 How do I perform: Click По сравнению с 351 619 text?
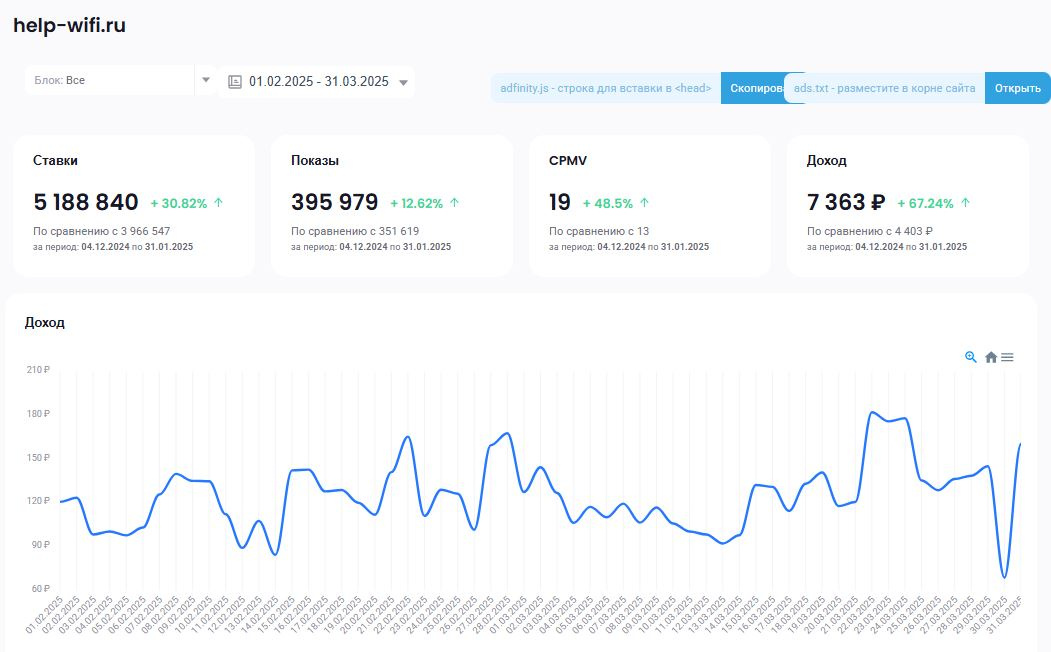point(355,231)
